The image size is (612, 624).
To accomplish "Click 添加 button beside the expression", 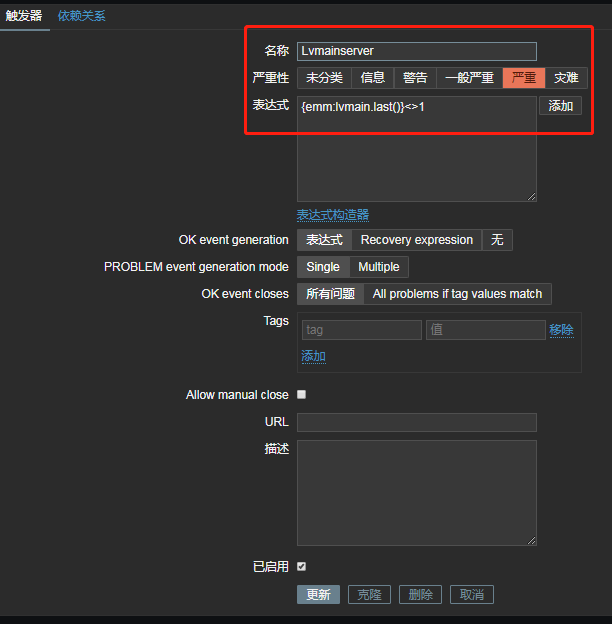I will (560, 106).
